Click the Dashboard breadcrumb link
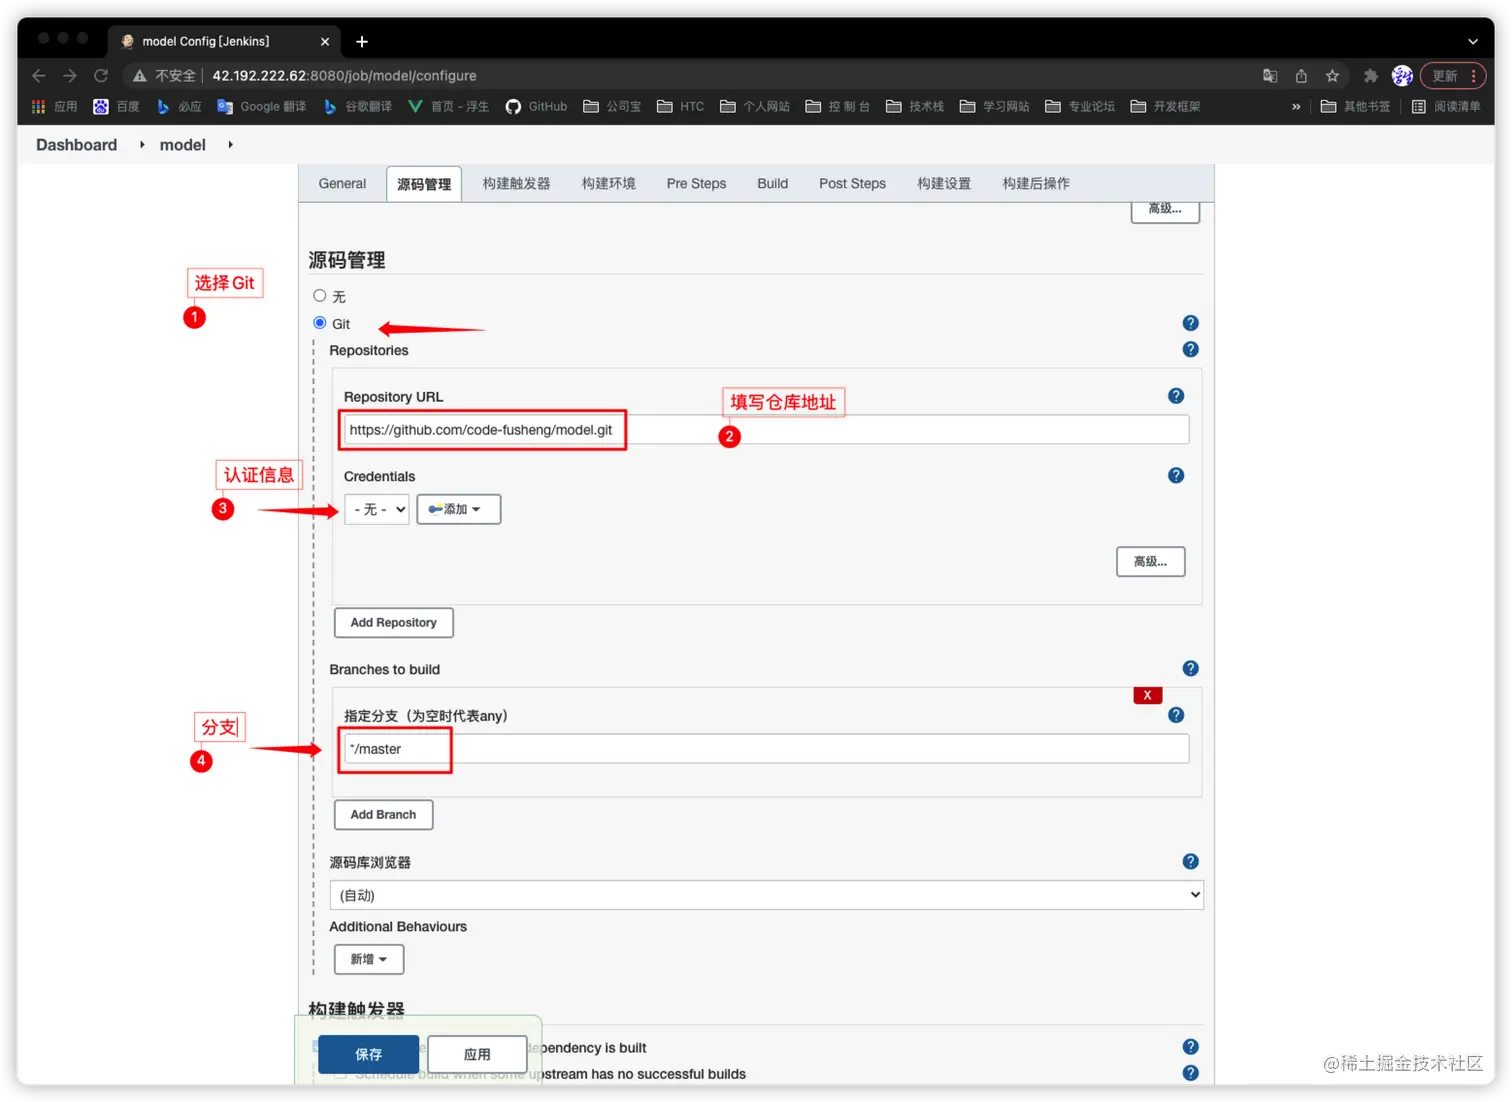The width and height of the screenshot is (1512, 1102). 76,145
